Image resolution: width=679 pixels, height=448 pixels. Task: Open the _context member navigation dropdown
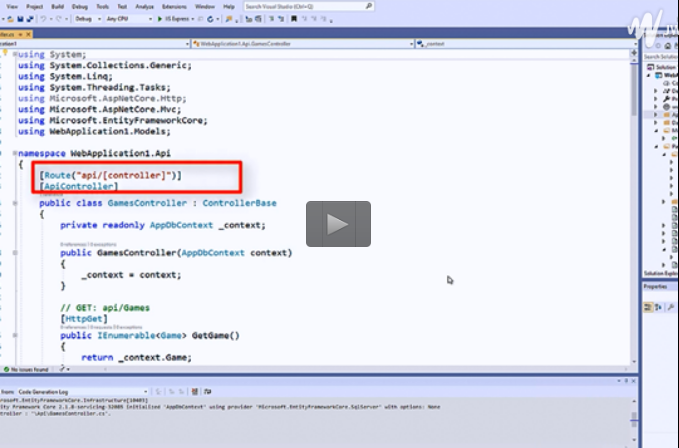520,45
